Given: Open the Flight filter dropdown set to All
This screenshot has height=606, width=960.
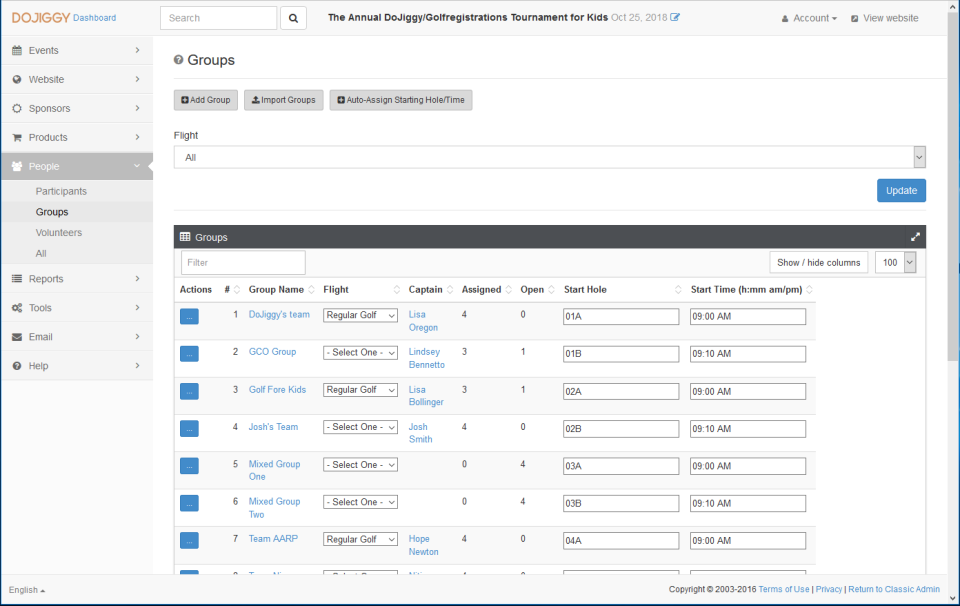Looking at the screenshot, I should [x=549, y=157].
